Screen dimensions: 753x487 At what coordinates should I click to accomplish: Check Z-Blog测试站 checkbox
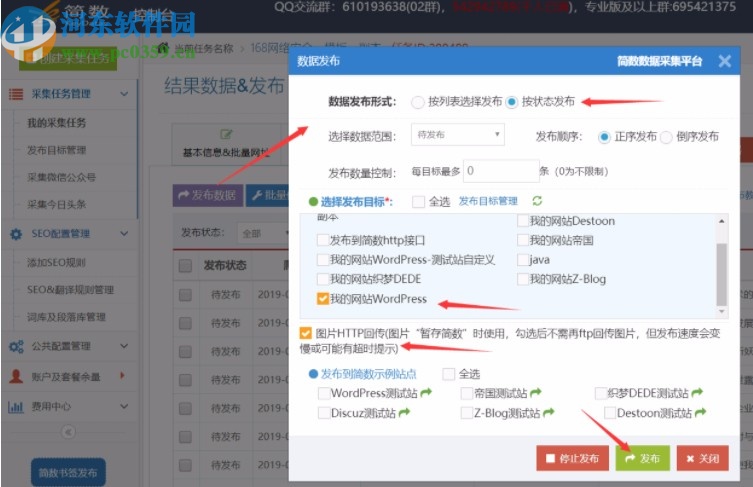pos(466,413)
